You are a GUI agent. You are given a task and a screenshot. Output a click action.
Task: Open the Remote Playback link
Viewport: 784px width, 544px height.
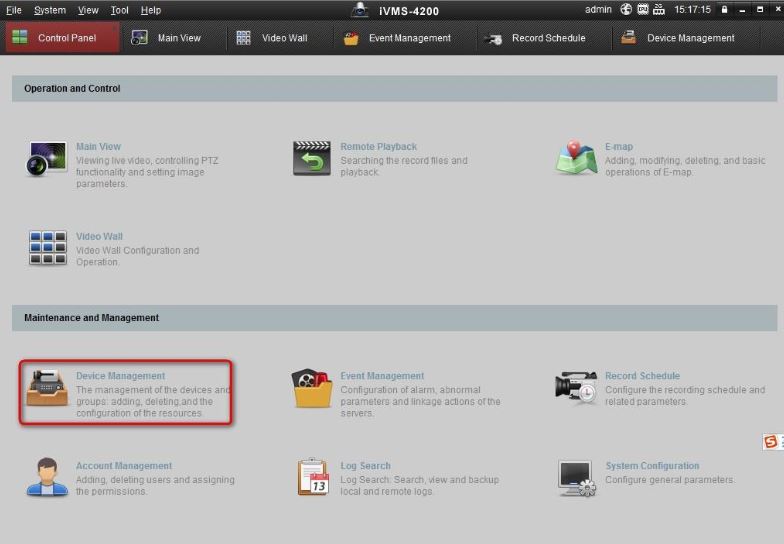[x=378, y=146]
